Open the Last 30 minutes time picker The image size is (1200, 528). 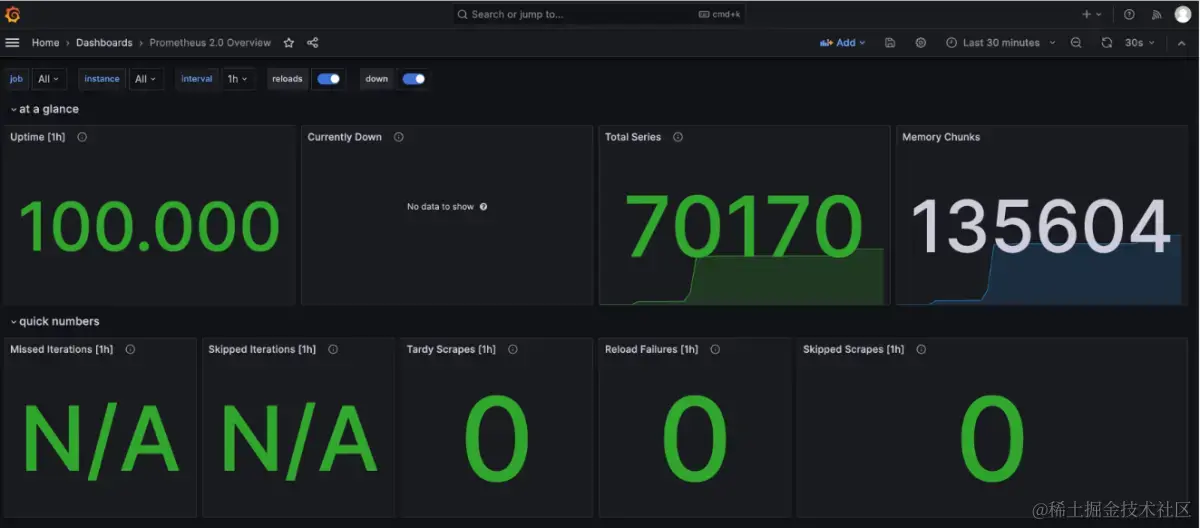[x=1000, y=43]
